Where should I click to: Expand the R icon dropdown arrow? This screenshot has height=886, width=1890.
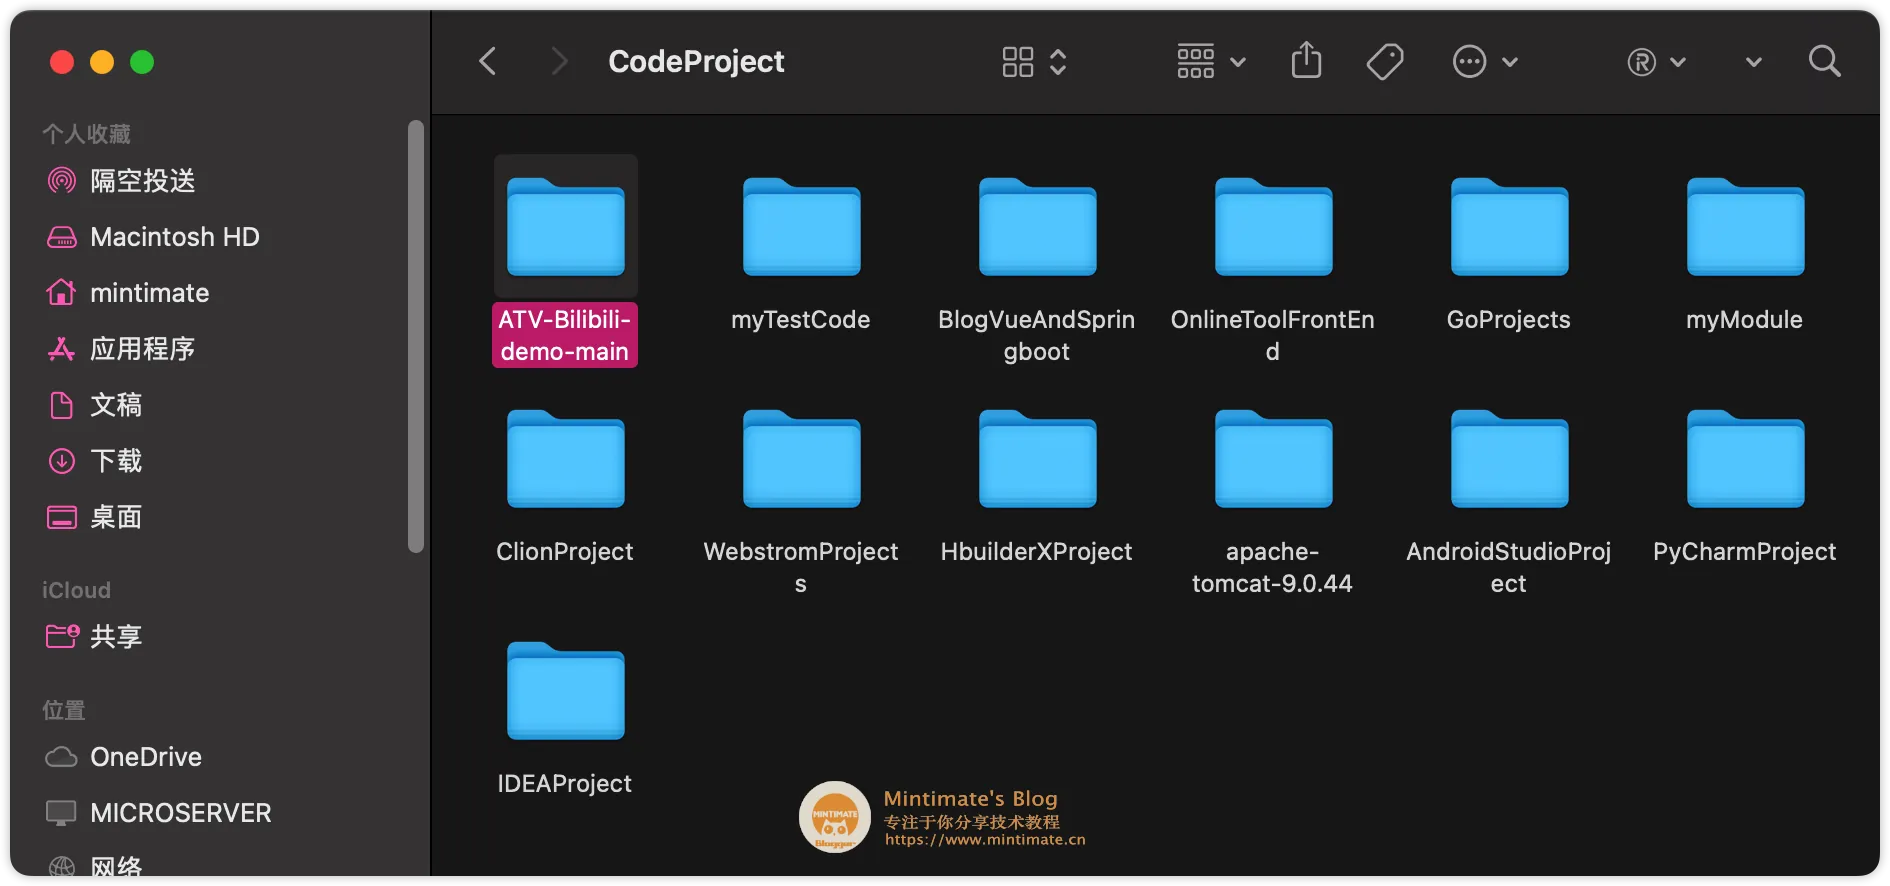point(1678,62)
